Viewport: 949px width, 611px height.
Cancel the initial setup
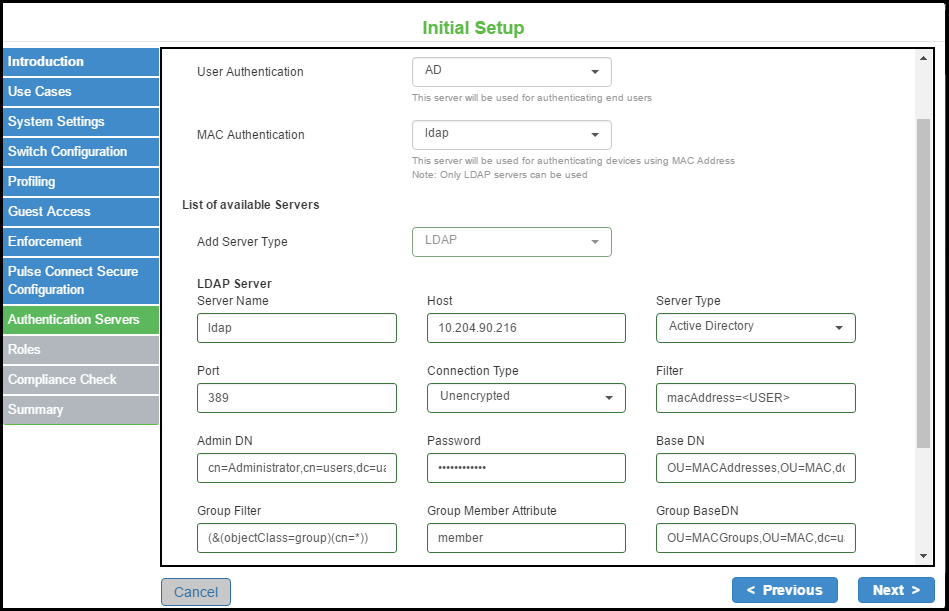pos(196,592)
